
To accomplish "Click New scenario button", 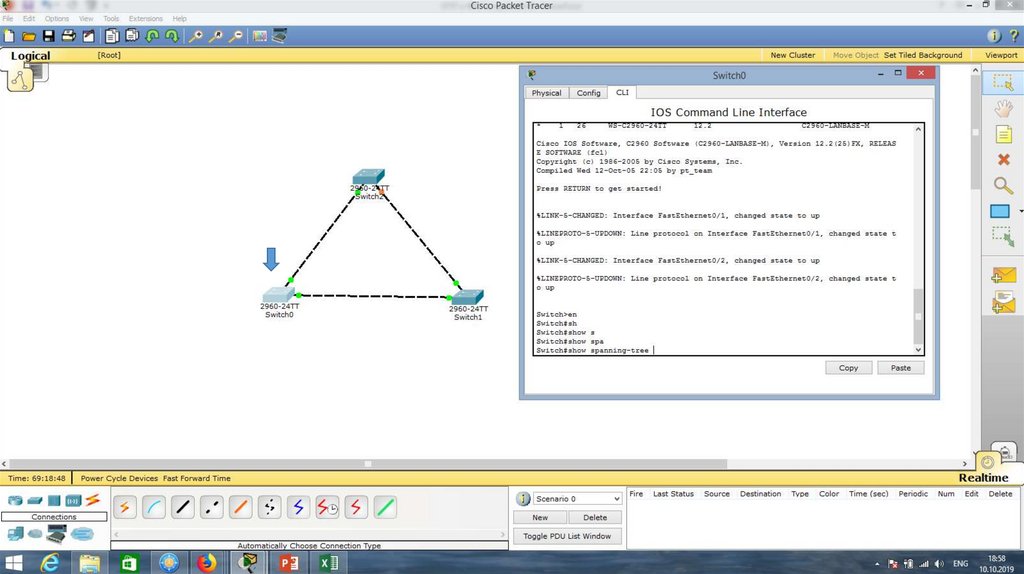I will (540, 517).
